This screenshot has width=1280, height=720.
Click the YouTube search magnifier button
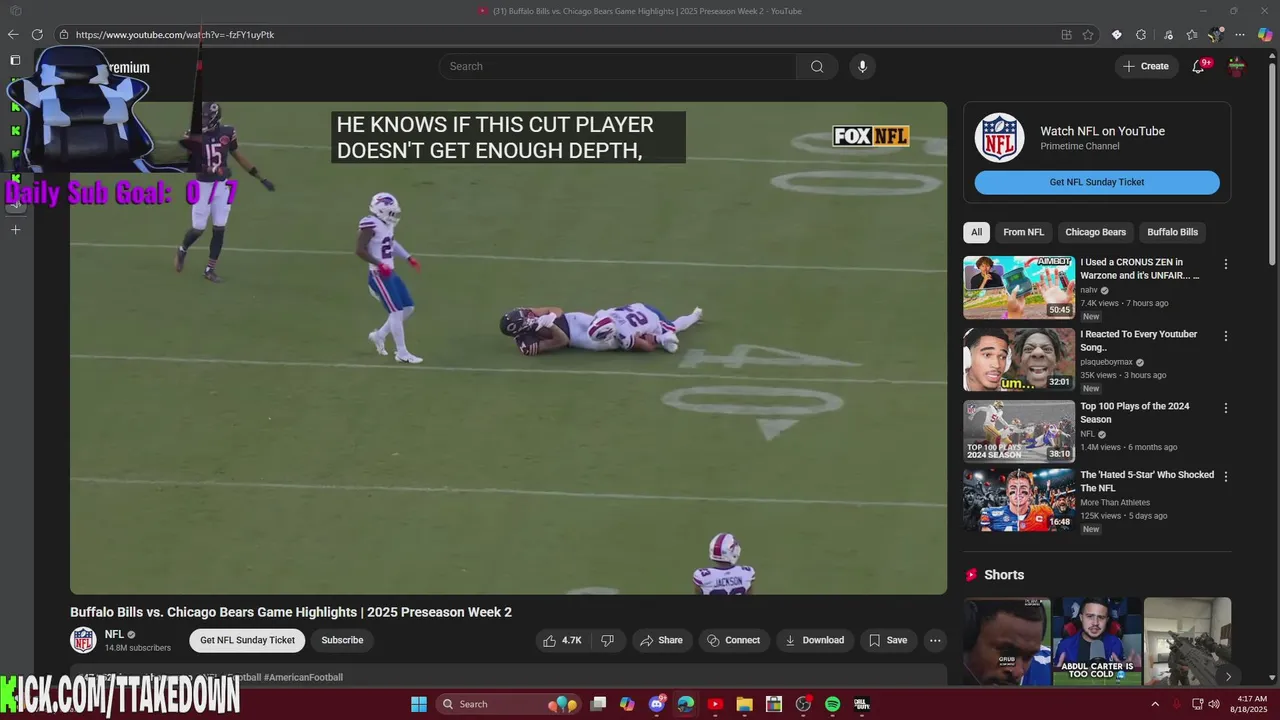[x=817, y=66]
